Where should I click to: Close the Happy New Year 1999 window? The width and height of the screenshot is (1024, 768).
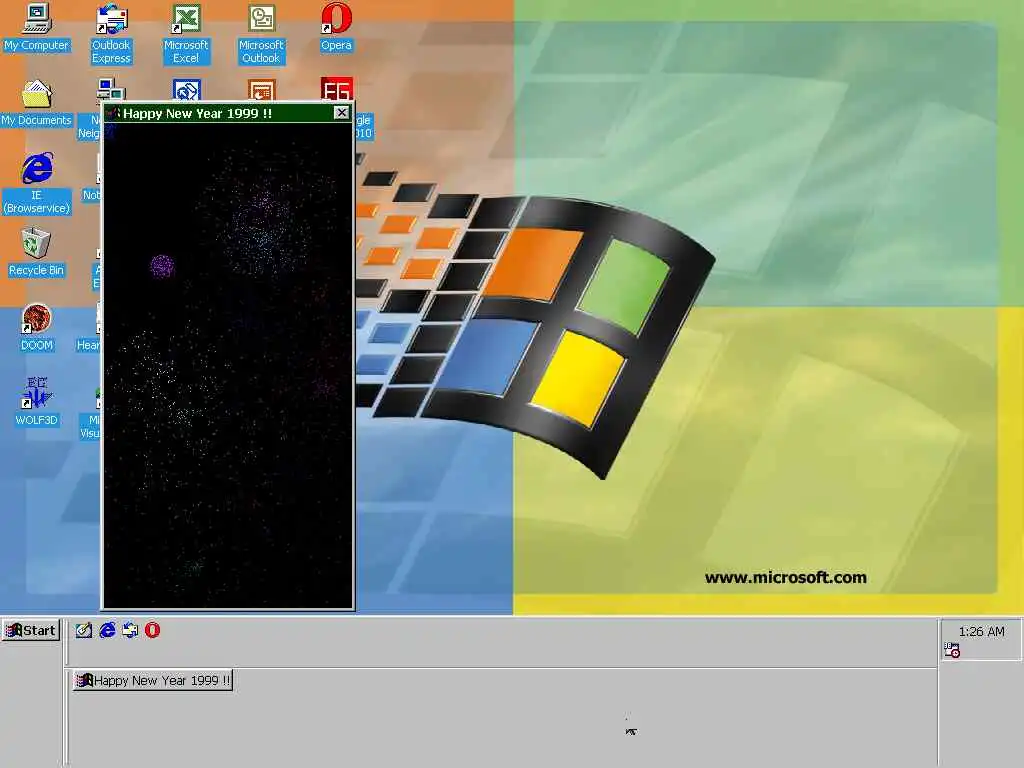click(x=342, y=112)
